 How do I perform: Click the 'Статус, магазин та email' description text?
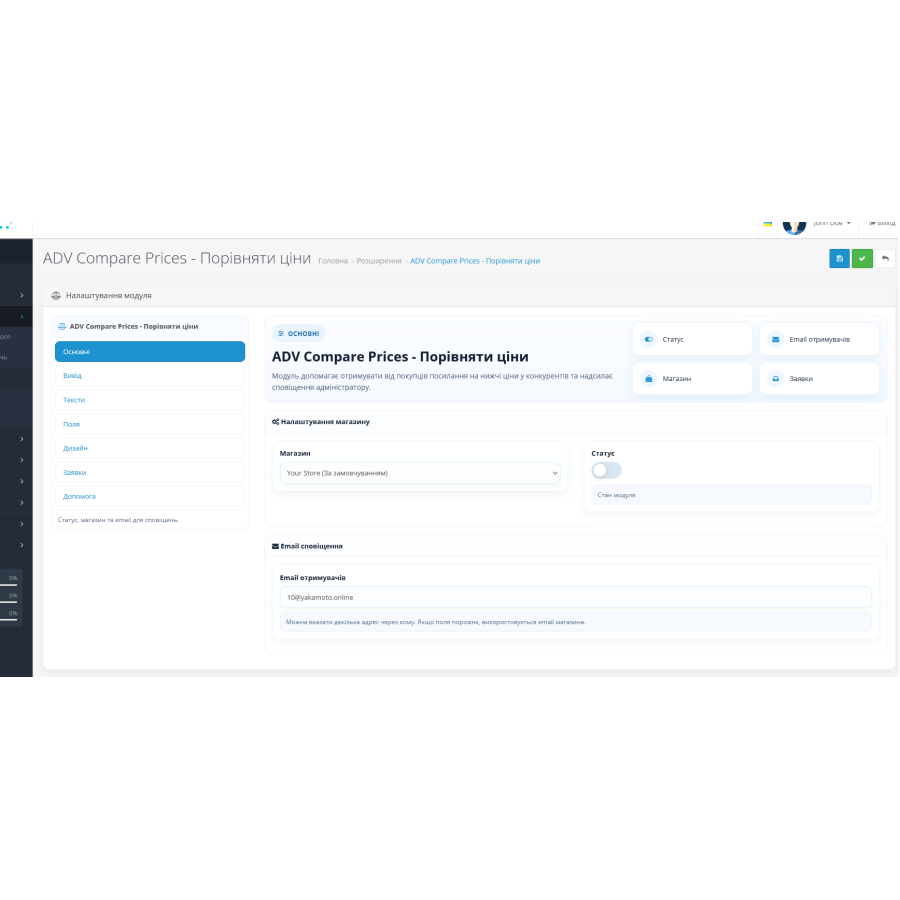(x=118, y=520)
